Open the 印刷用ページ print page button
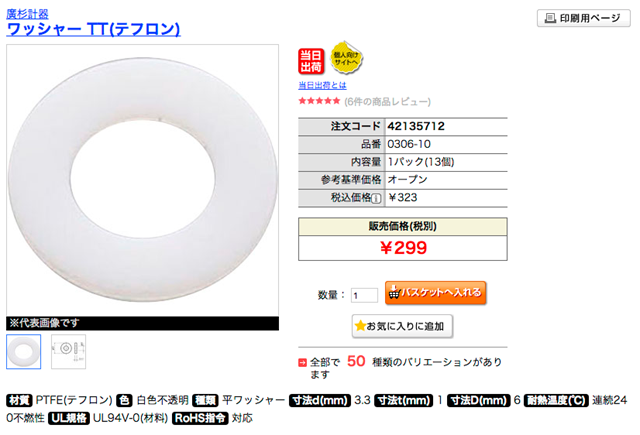This screenshot has height=435, width=640. [x=584, y=18]
